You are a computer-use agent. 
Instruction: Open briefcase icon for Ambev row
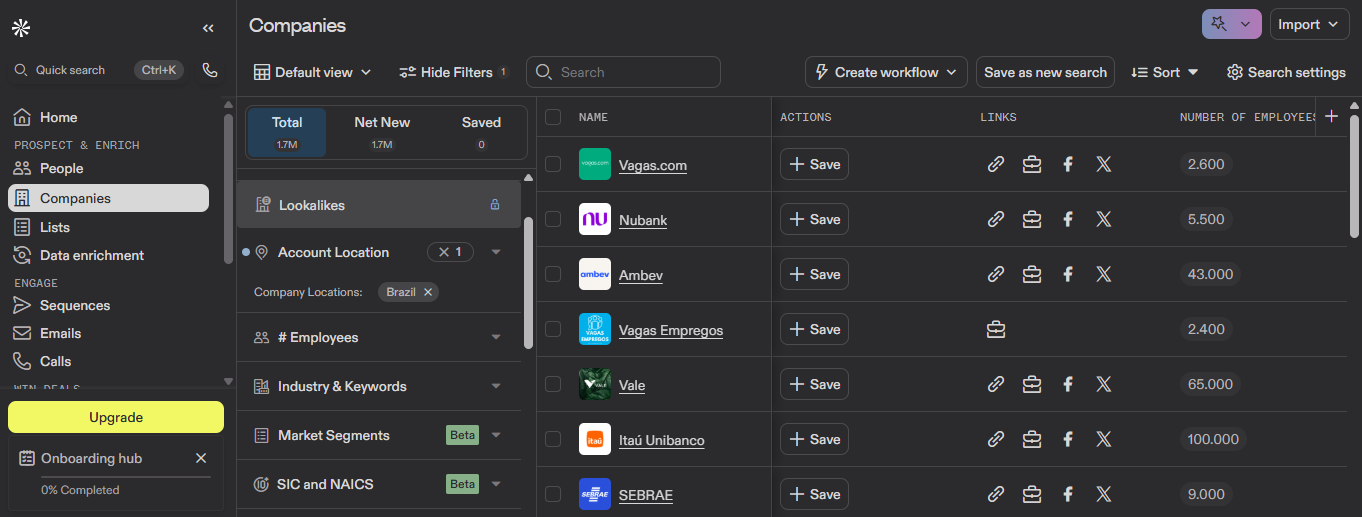tap(1032, 274)
